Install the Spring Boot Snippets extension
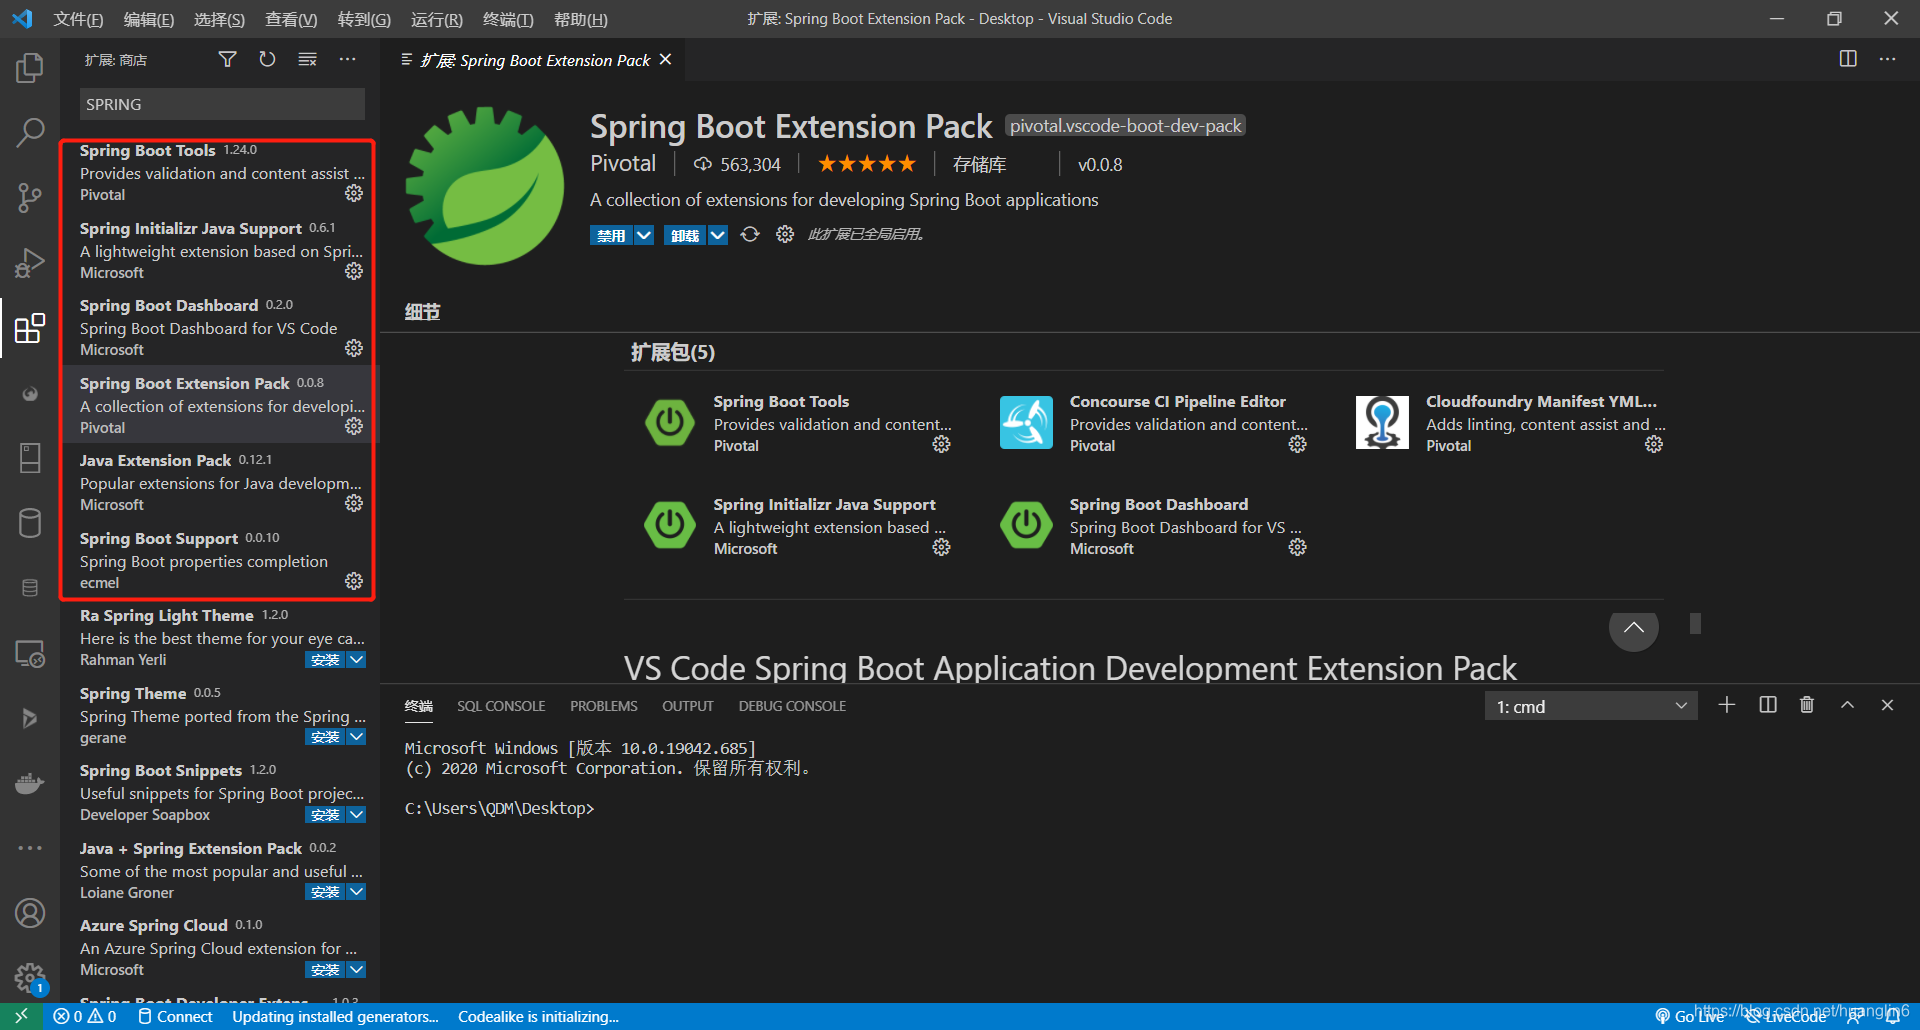 click(325, 815)
